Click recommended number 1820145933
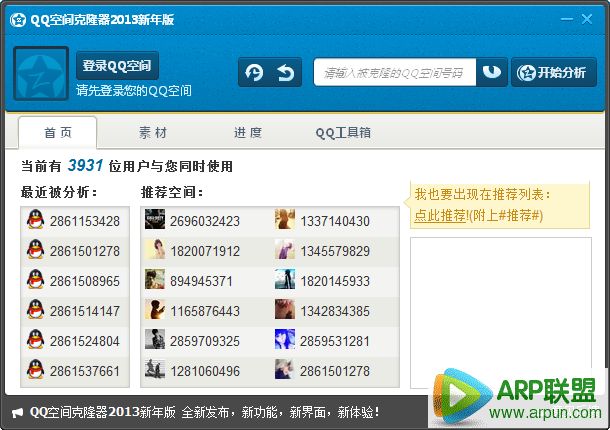610x430 pixels. pyautogui.click(x=335, y=281)
